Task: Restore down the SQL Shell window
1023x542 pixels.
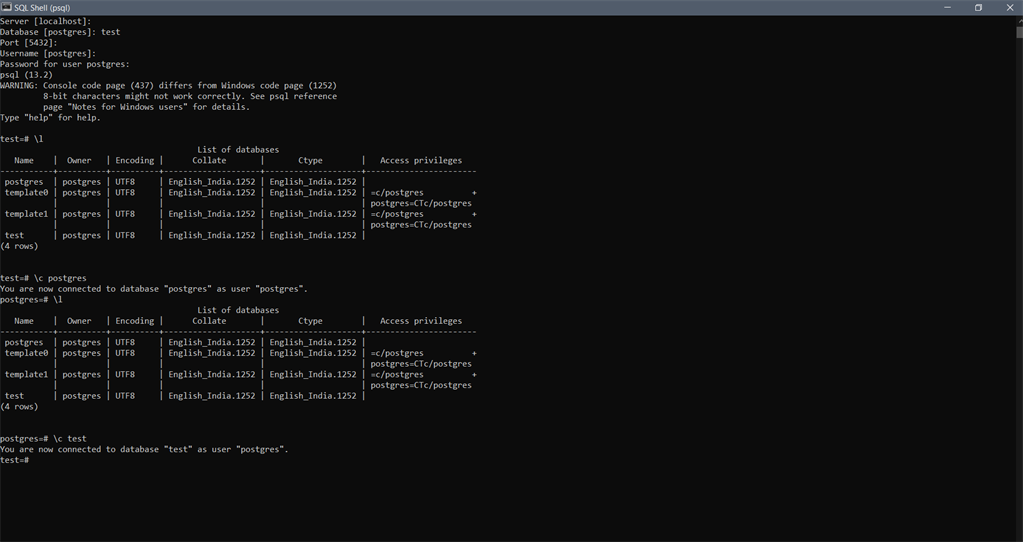Action: 978,7
